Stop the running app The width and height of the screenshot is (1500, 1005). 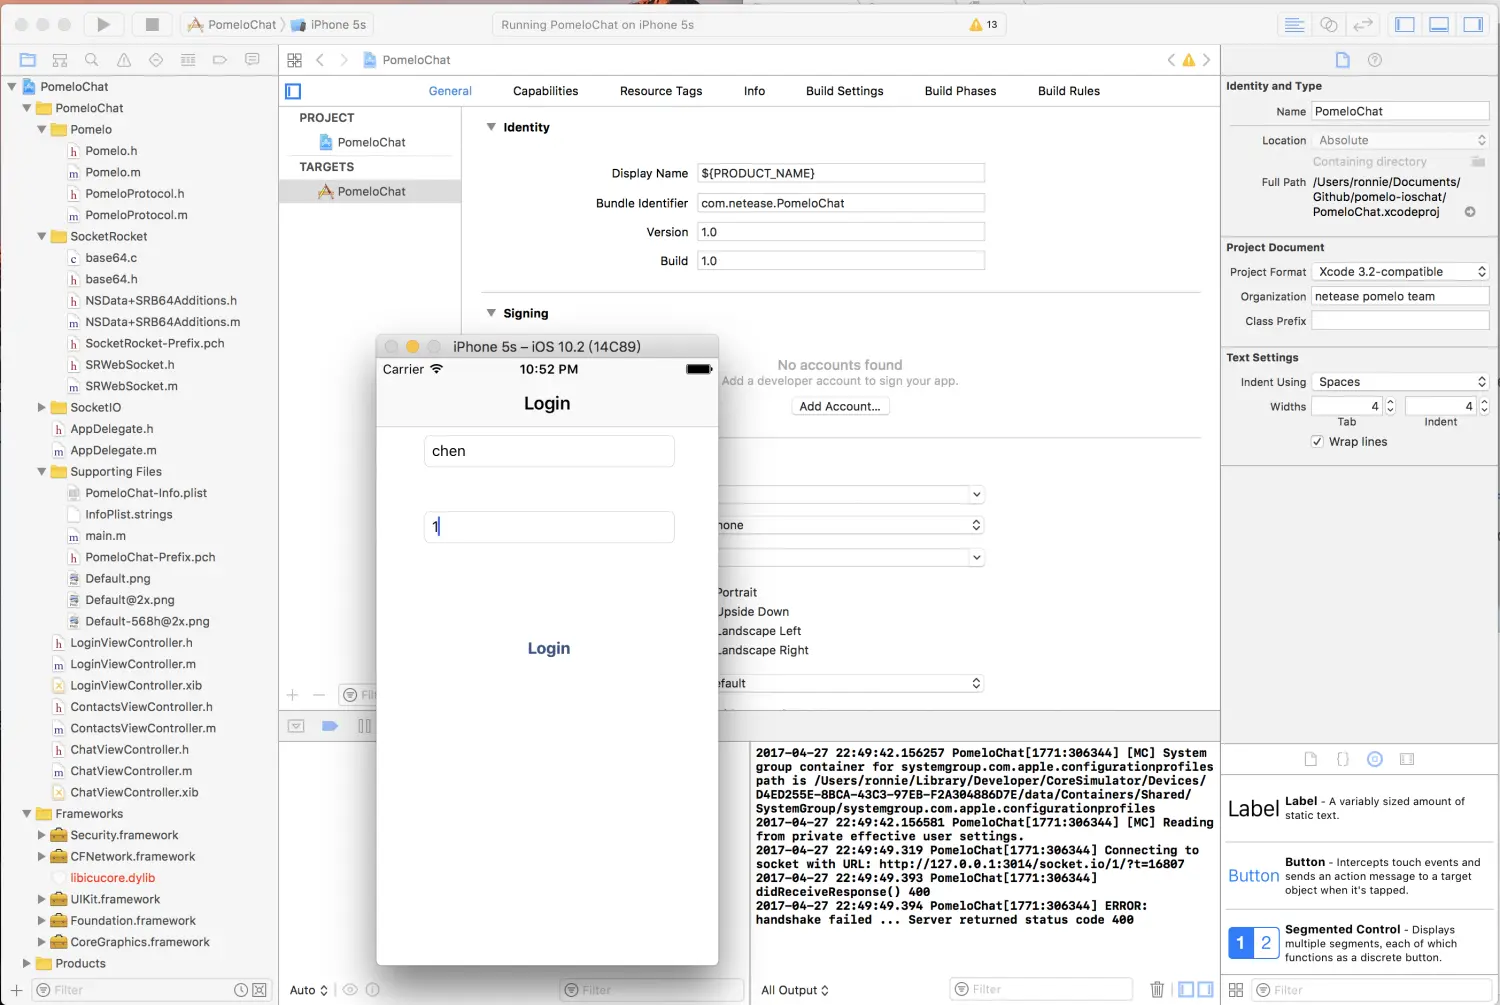pyautogui.click(x=152, y=24)
